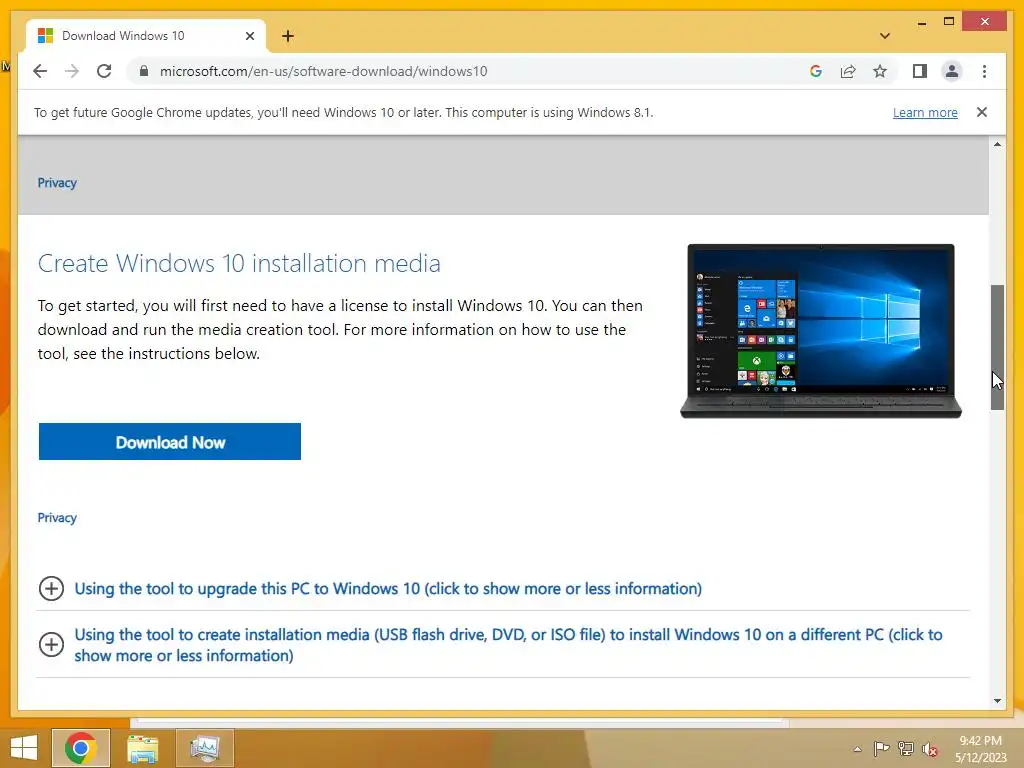Click the Privacy link in gray section
The height and width of the screenshot is (768, 1024).
point(57,183)
